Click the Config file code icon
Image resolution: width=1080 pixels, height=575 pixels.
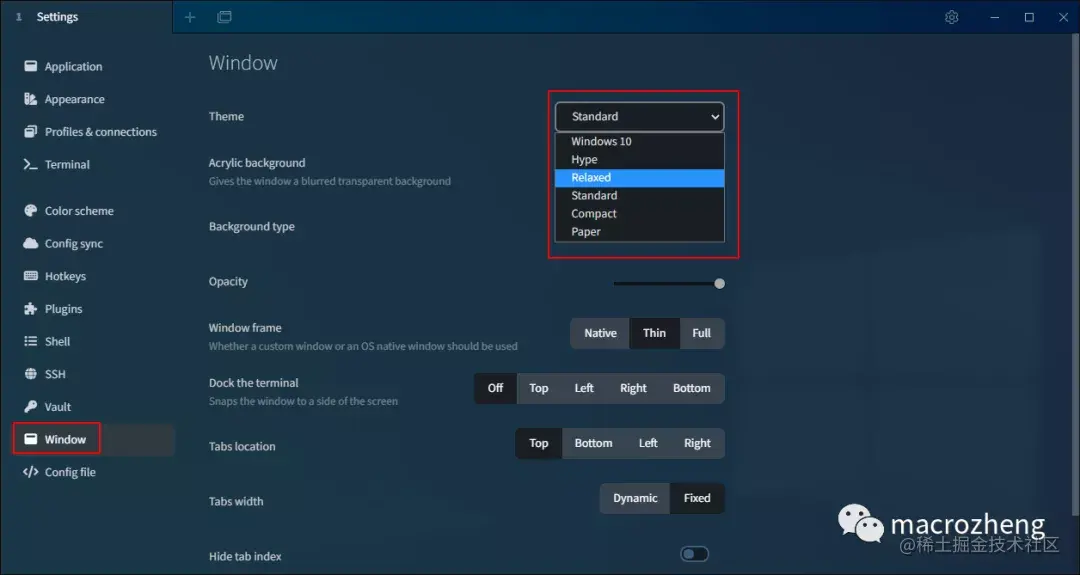(x=30, y=472)
